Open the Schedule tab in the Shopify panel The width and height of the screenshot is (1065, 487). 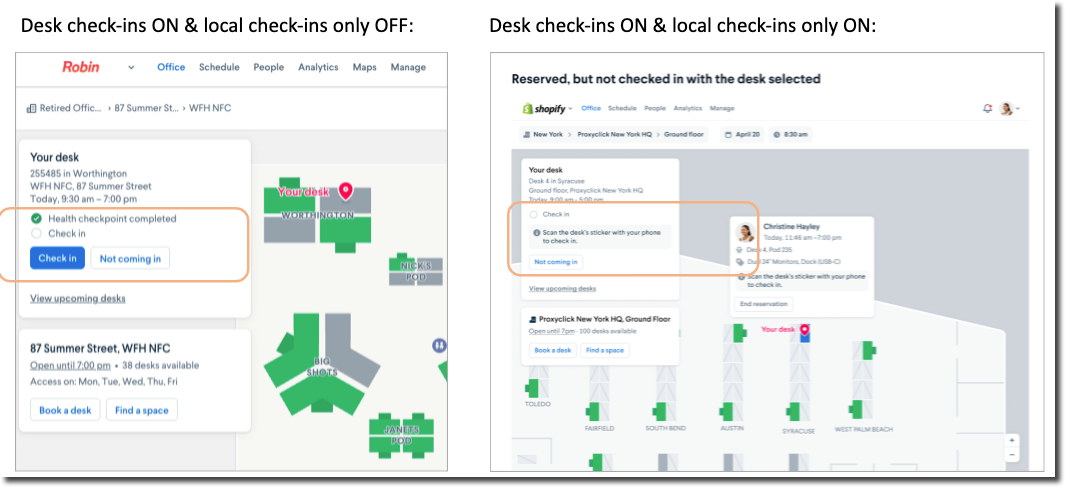point(622,108)
